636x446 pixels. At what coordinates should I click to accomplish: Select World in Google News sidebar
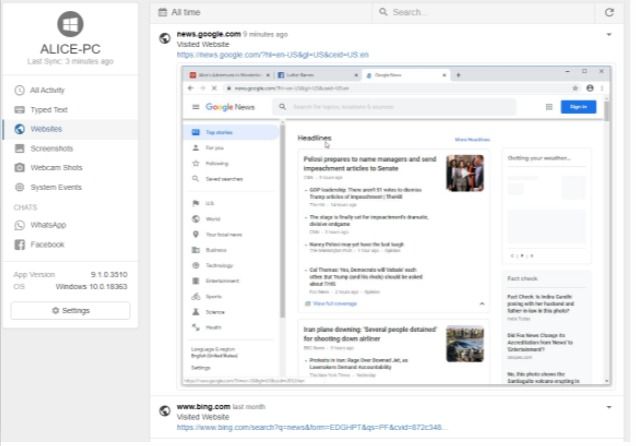pyautogui.click(x=232, y=219)
